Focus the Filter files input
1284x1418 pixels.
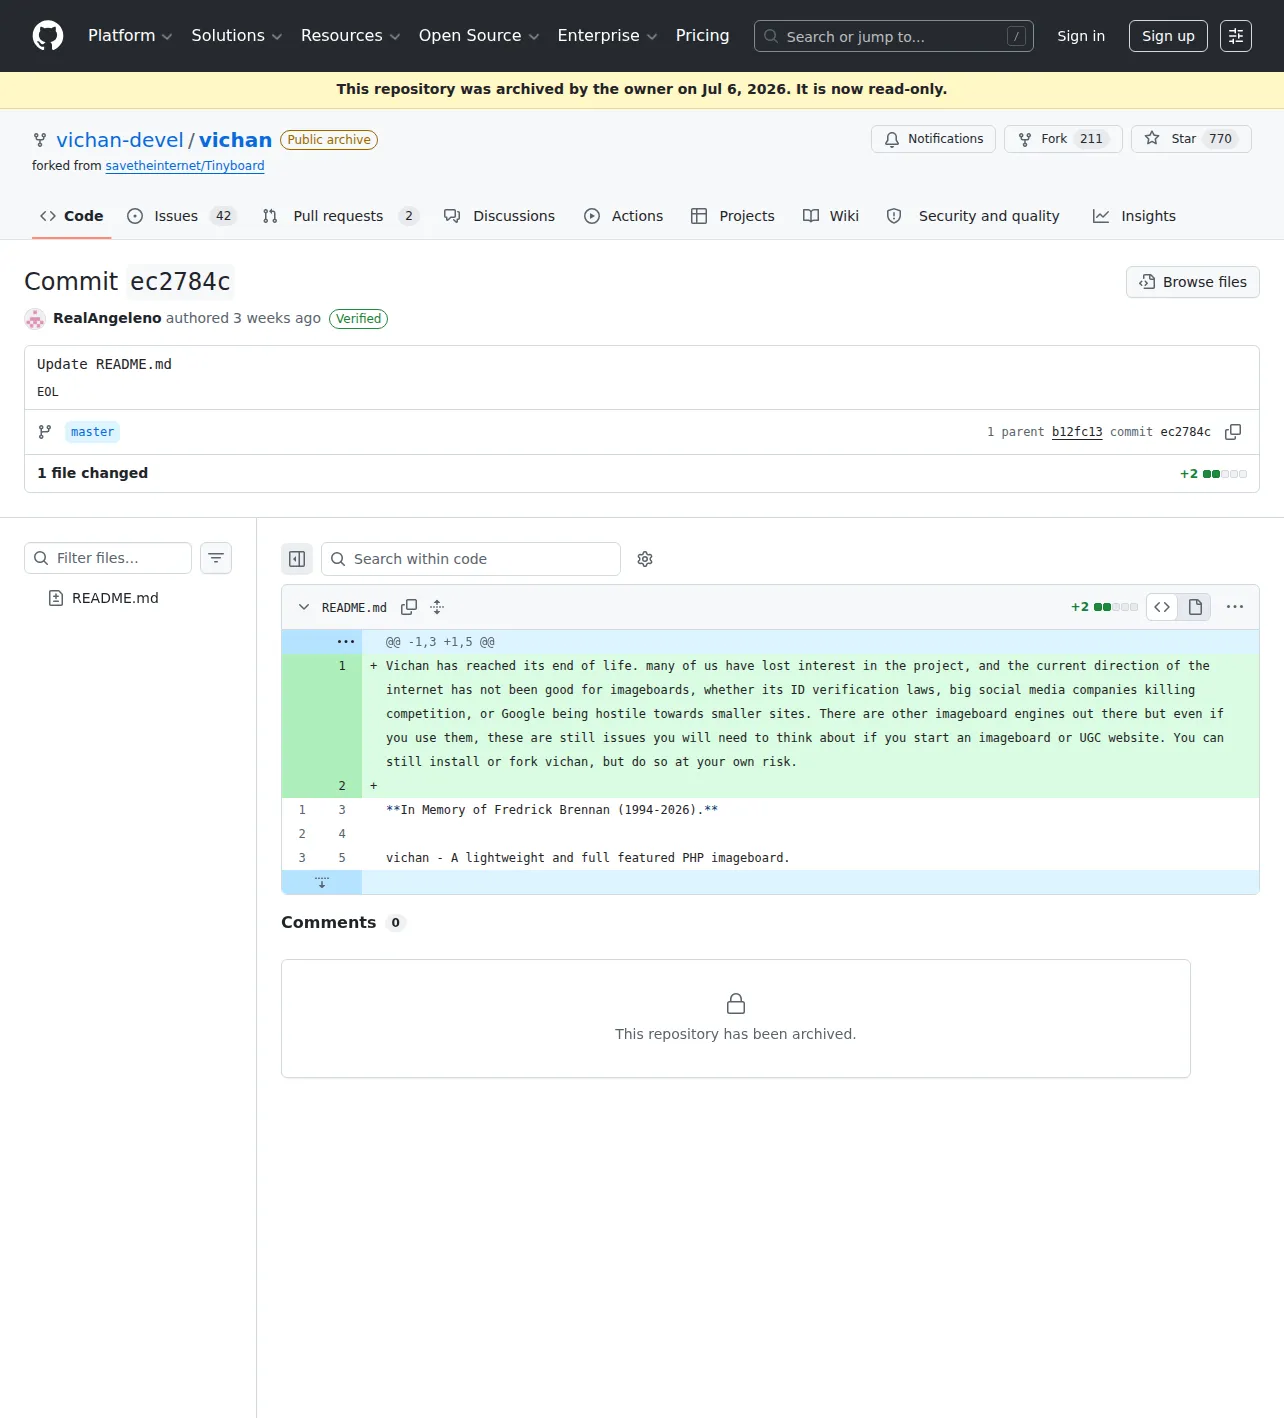click(108, 558)
